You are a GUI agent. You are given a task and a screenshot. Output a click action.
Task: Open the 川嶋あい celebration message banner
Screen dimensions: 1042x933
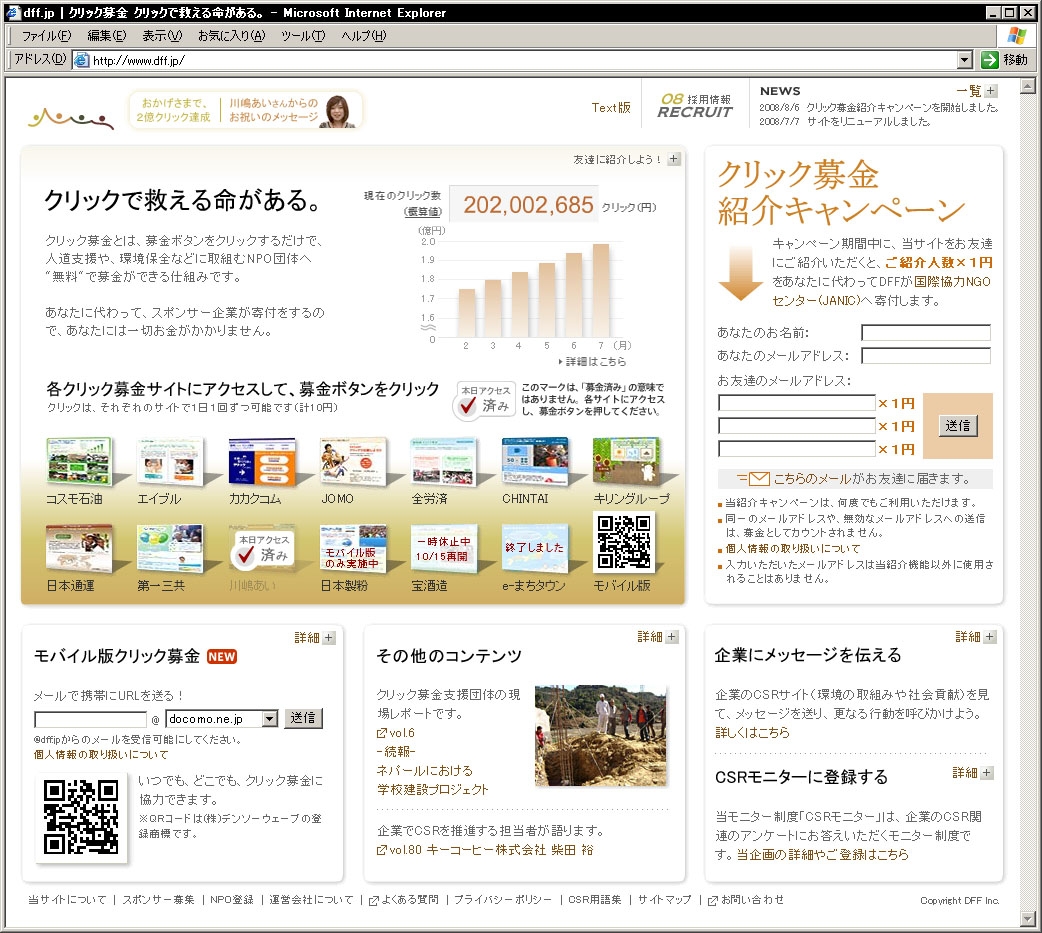pos(246,110)
